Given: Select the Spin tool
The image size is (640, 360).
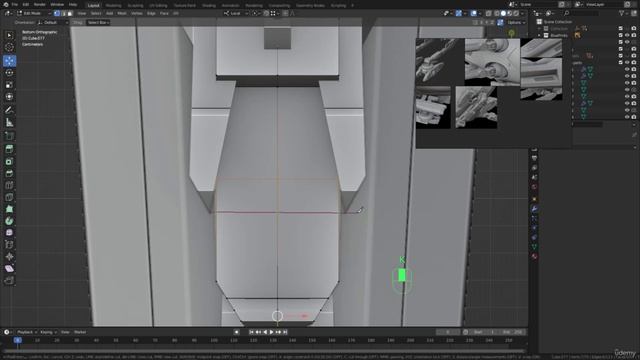Looking at the screenshot, I should 9,221.
